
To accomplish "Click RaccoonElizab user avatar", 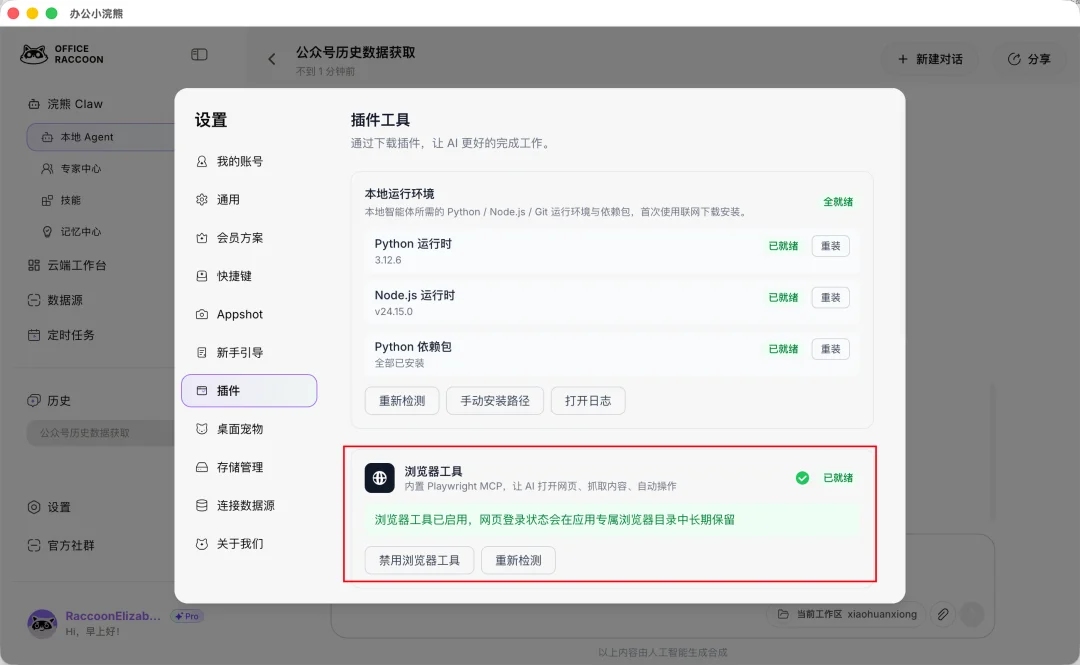I will pyautogui.click(x=42, y=623).
